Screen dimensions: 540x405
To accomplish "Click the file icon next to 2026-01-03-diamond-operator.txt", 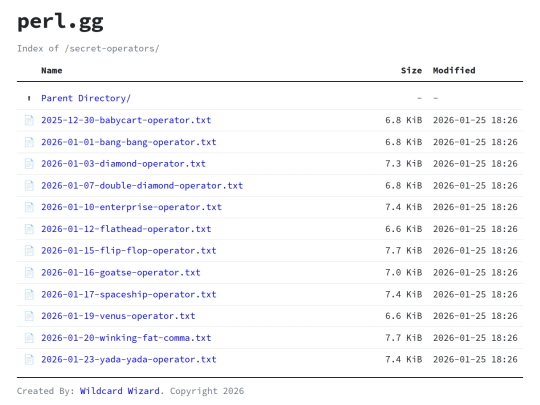I will click(29, 164).
